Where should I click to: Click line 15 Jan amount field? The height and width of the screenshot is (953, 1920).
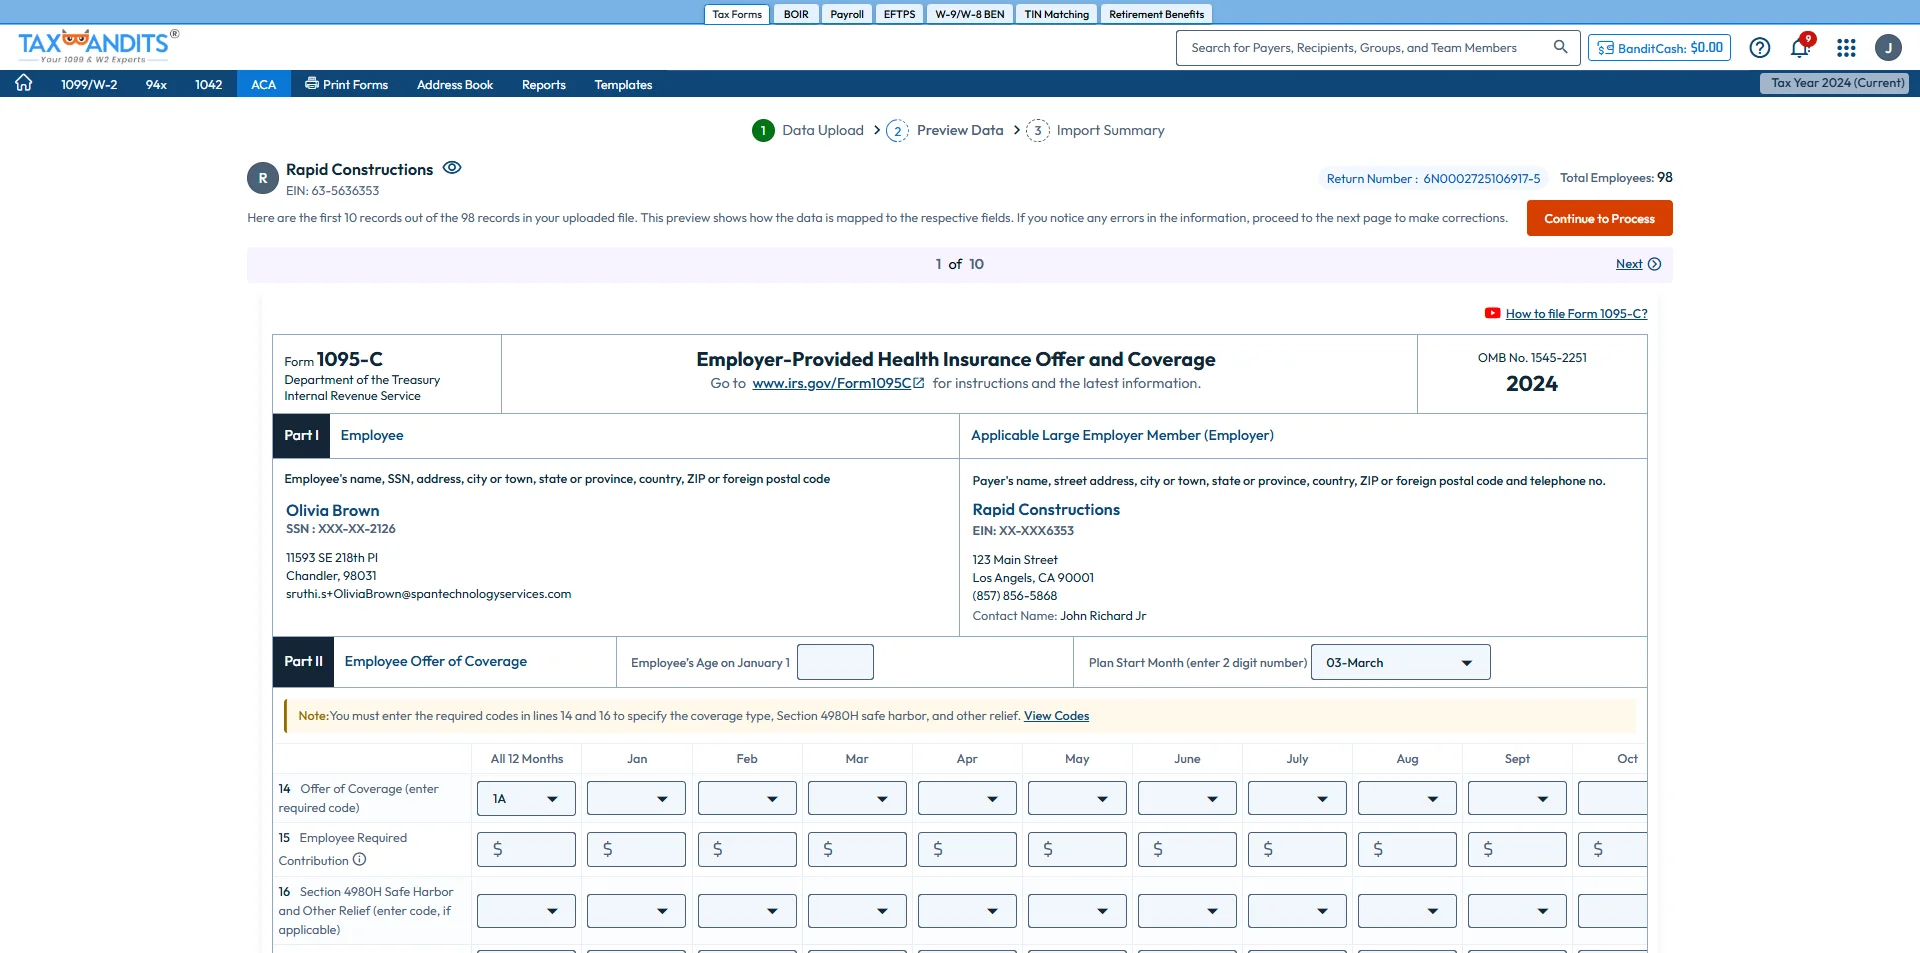636,849
